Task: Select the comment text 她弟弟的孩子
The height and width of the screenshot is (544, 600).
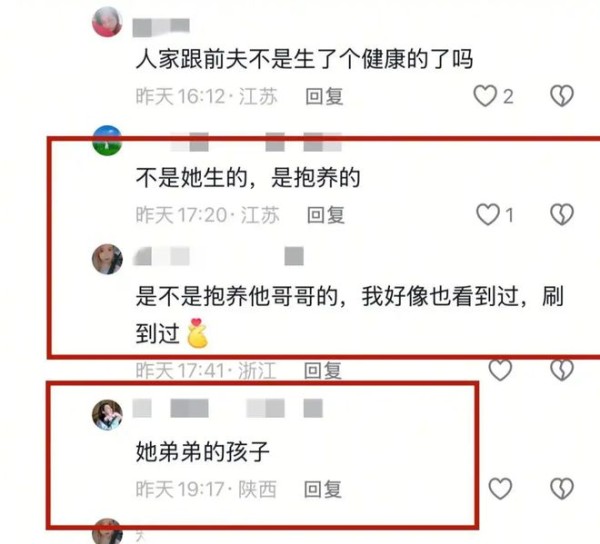Action: point(202,452)
